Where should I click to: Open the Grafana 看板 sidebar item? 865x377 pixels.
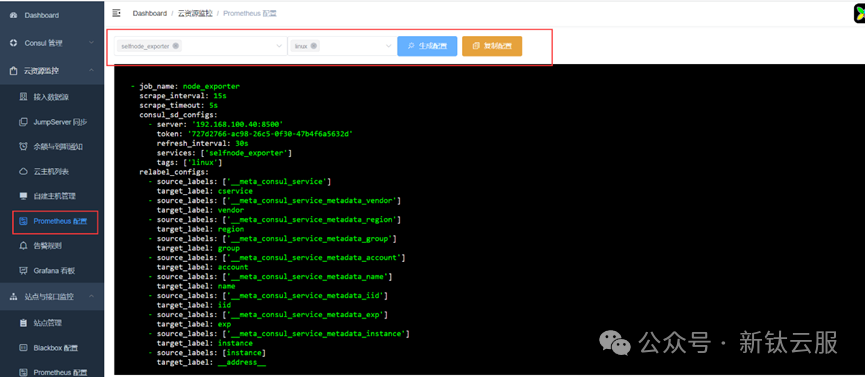(x=52, y=270)
